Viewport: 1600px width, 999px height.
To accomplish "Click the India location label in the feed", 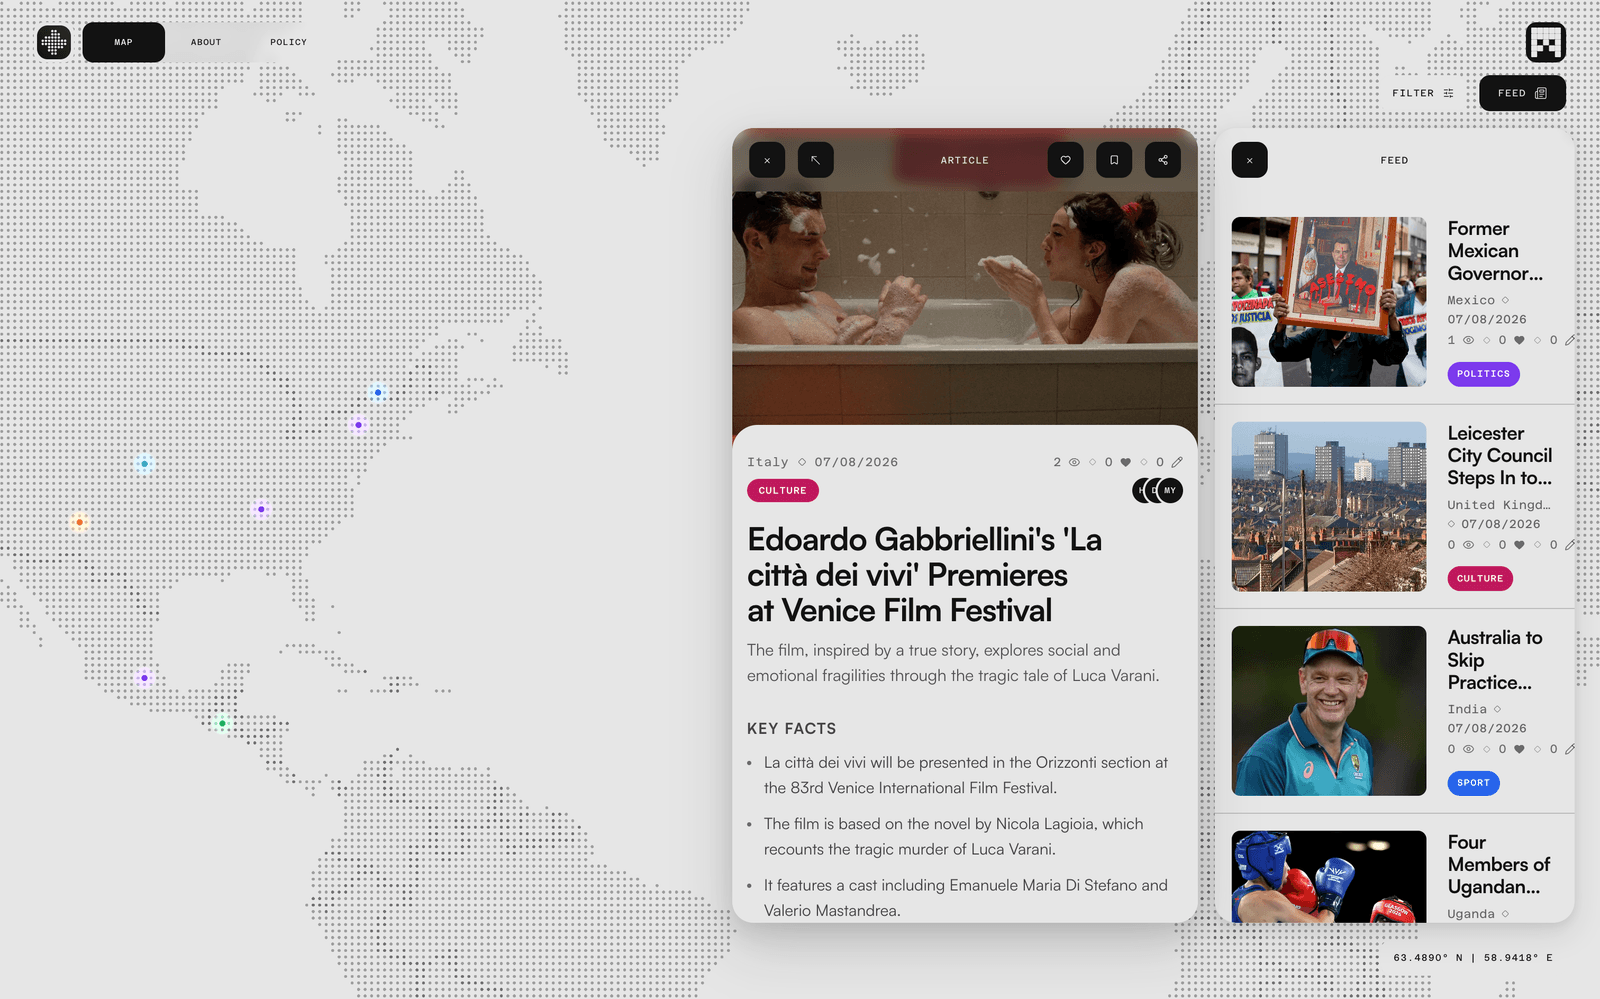I will (1467, 709).
